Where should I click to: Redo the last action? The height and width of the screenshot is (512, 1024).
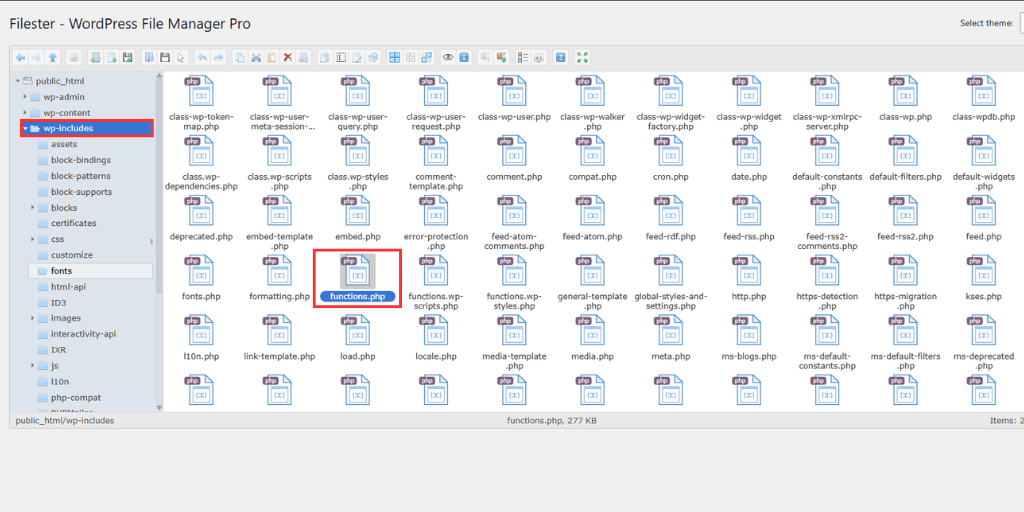click(218, 57)
